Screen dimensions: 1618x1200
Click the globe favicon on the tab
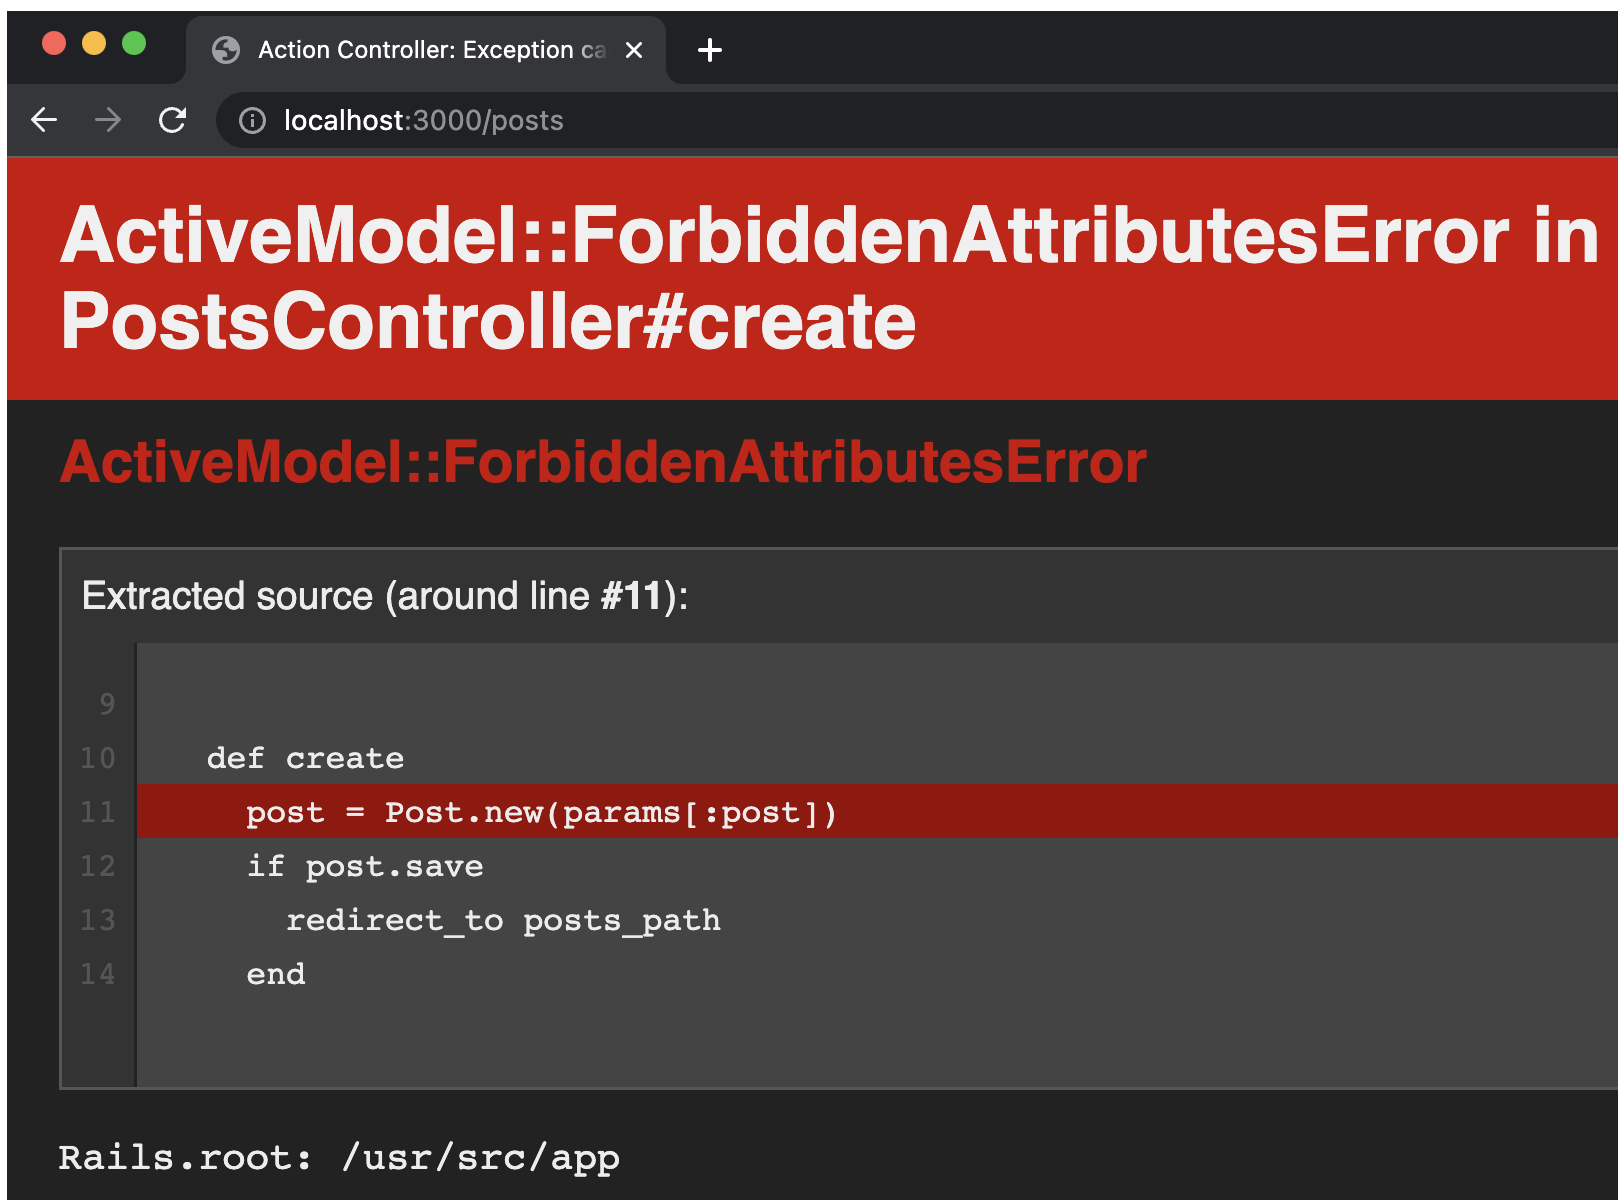click(226, 50)
